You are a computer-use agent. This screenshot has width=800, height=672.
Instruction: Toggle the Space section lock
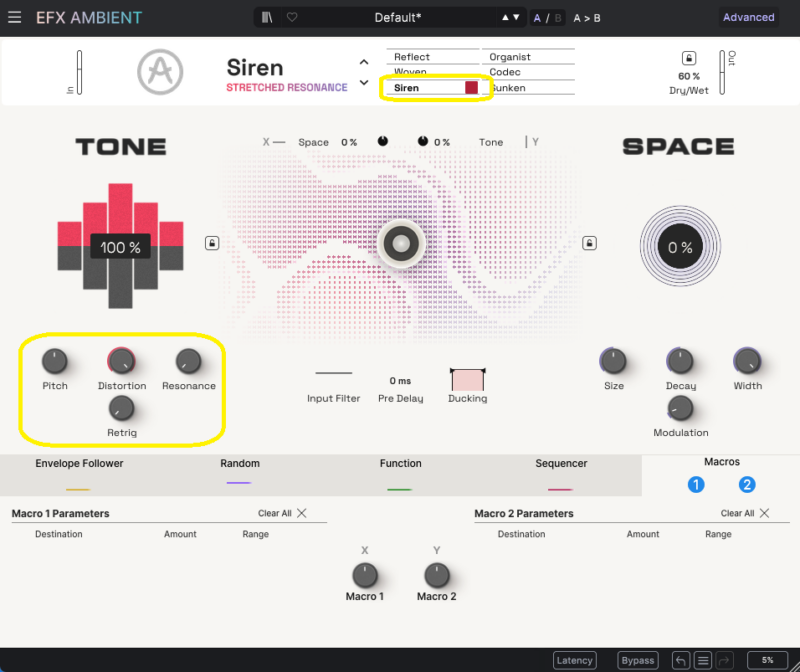click(590, 243)
